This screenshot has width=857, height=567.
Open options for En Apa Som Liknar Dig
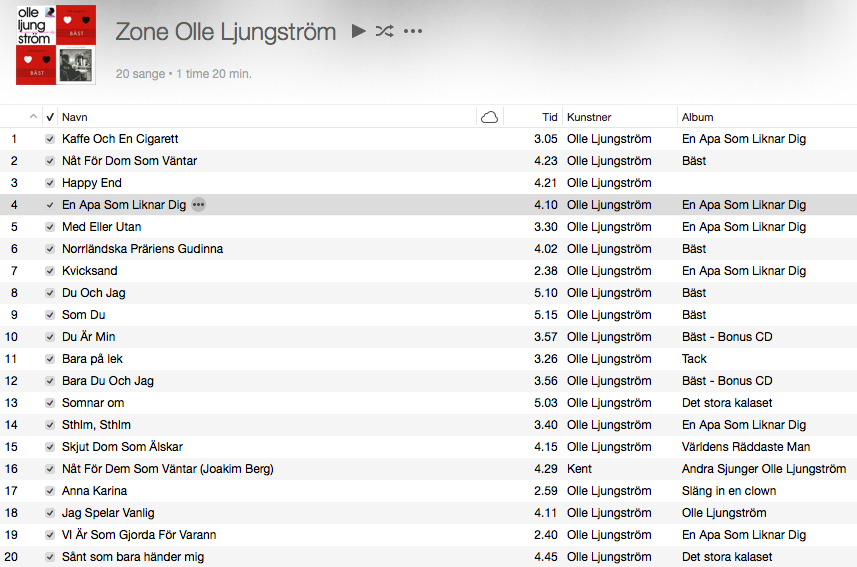point(198,205)
